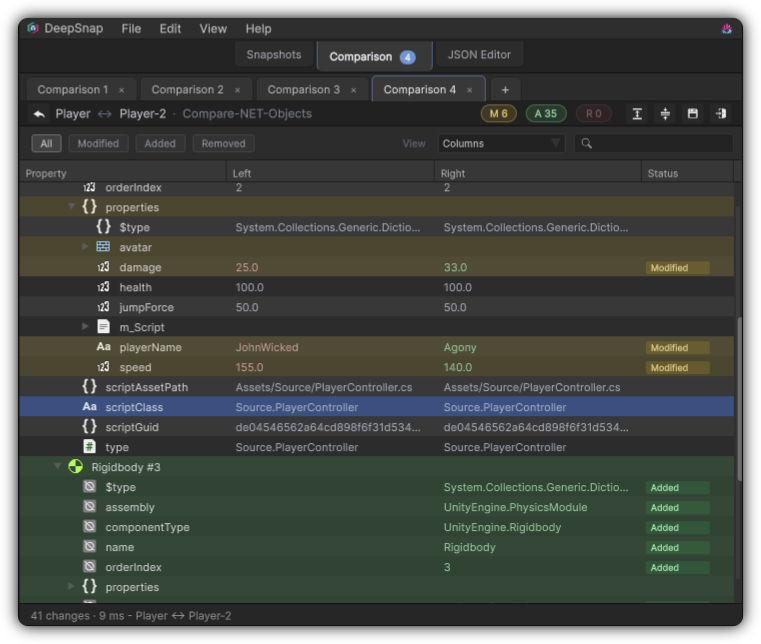This screenshot has width=761, height=644.
Task: Click the left value JohnWicked
Action: click(x=267, y=347)
